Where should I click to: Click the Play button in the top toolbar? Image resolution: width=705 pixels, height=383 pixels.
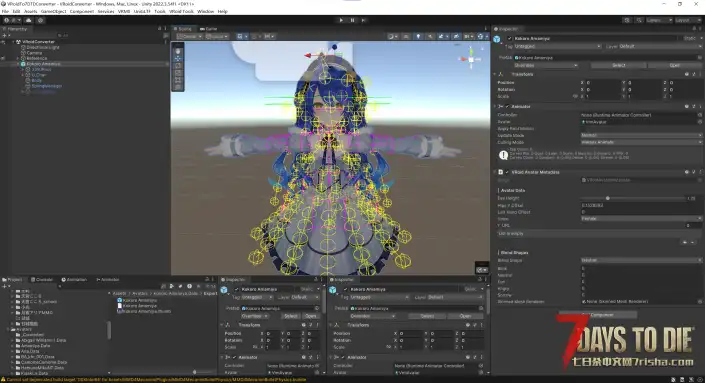coord(341,20)
